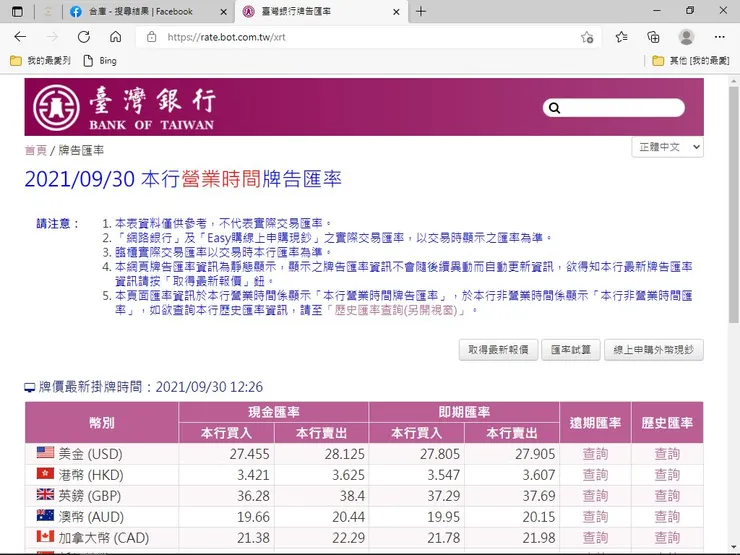The width and height of the screenshot is (740, 555).
Task: Click 歷史匯率 查詢 link for USD
Action: [667, 454]
